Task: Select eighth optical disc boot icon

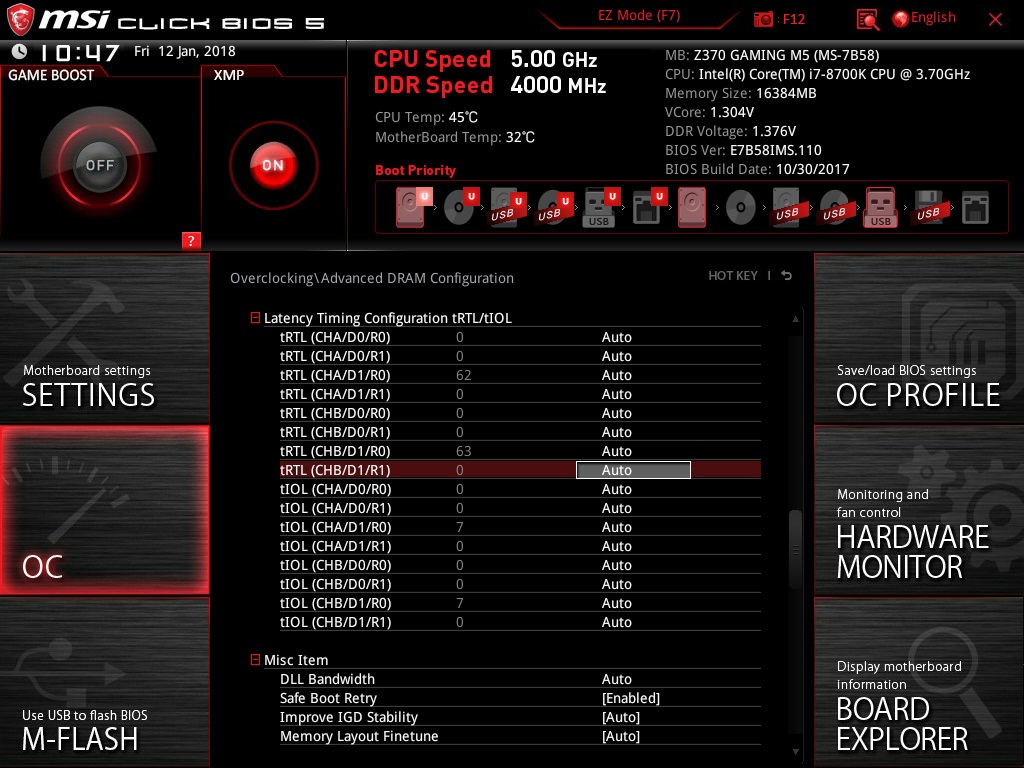Action: point(741,208)
